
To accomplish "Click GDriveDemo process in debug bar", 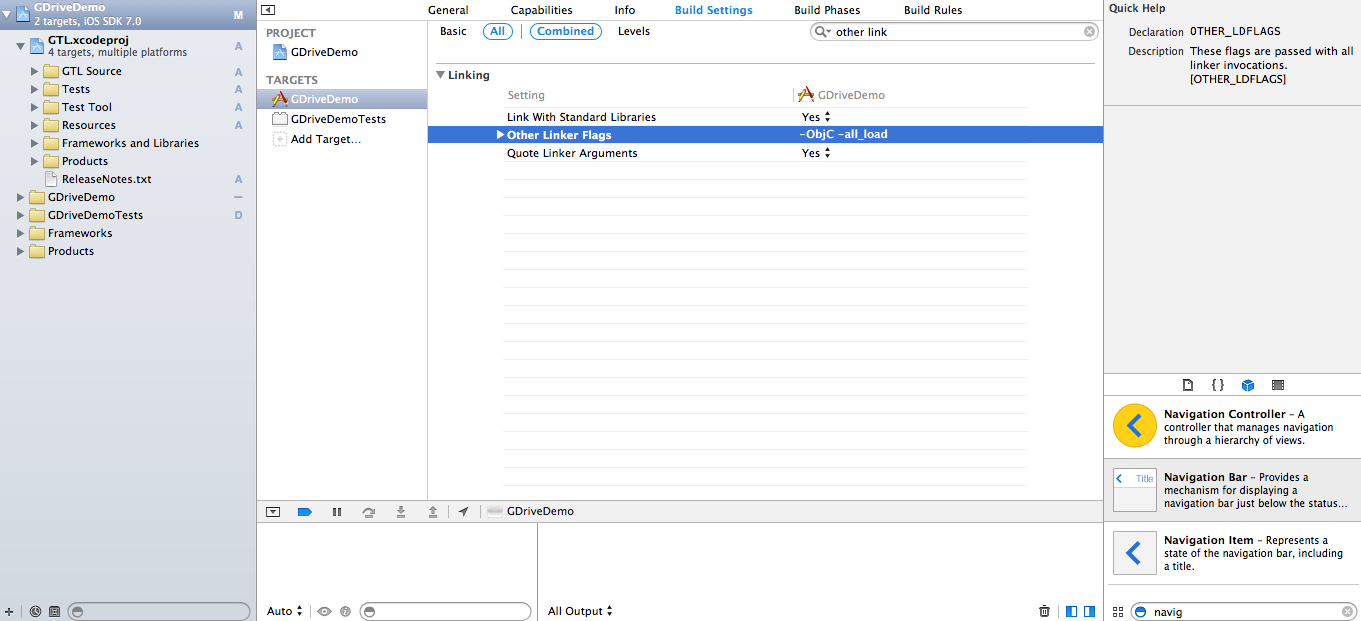I will click(530, 511).
